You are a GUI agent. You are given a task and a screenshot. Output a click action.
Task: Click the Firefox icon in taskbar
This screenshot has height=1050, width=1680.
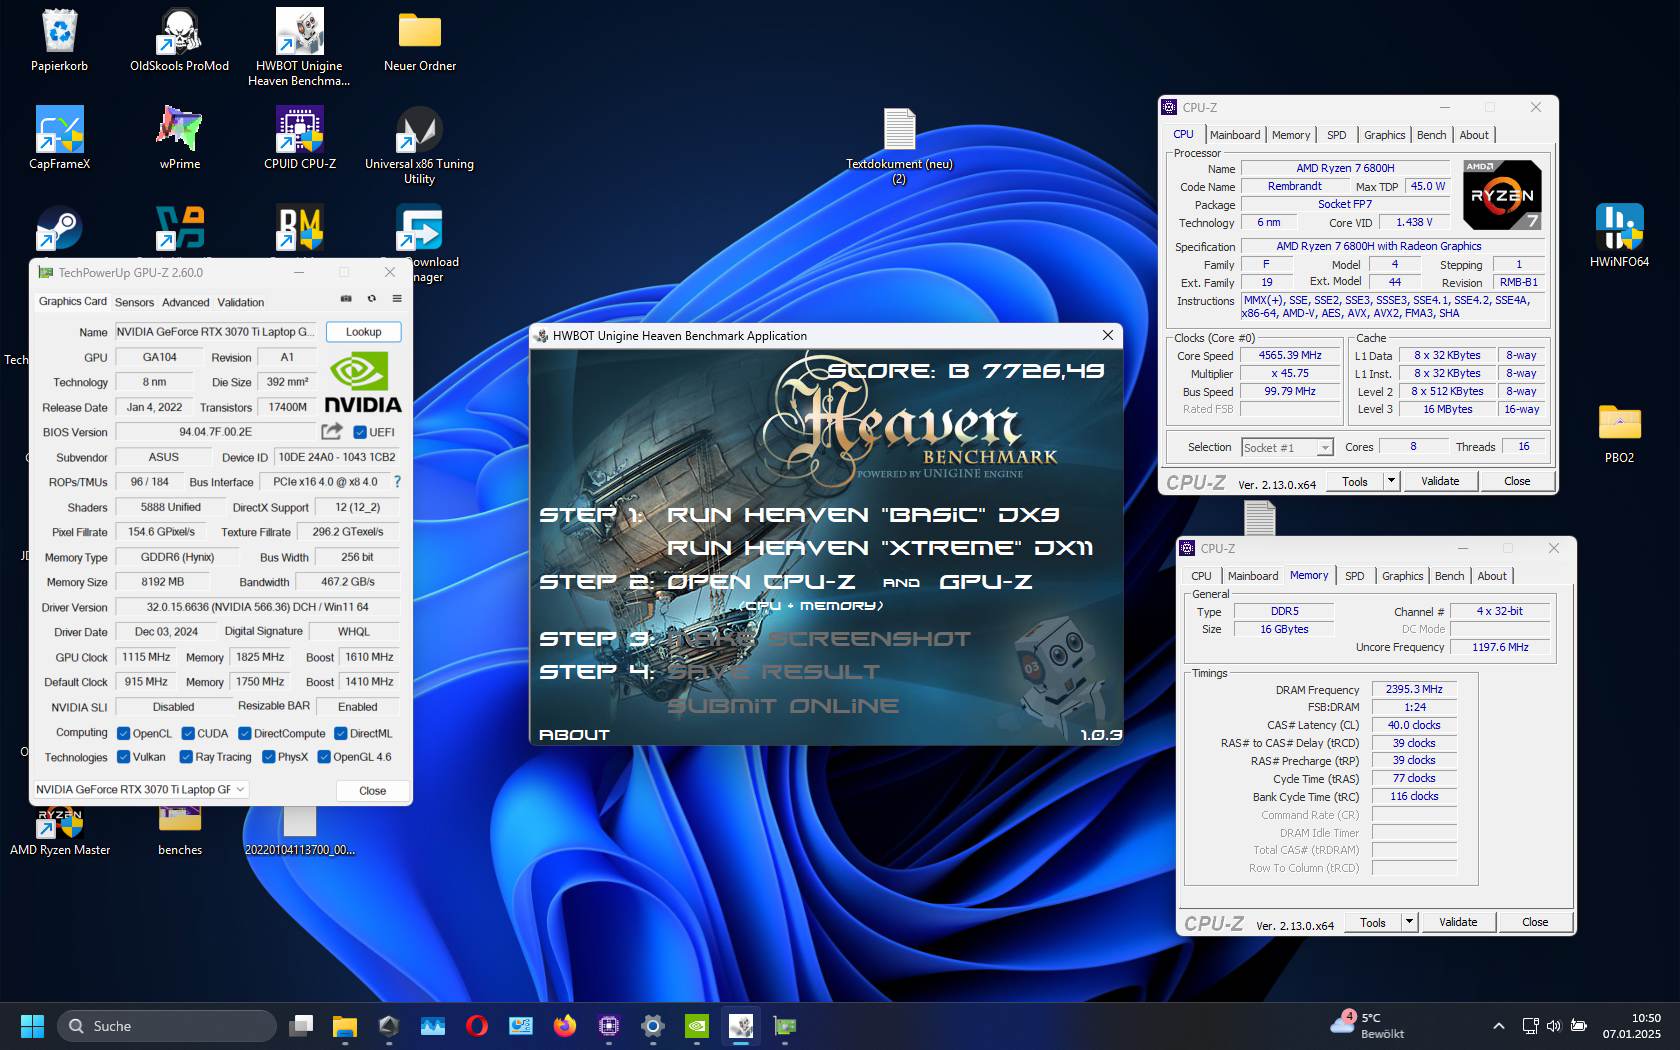click(x=565, y=1026)
